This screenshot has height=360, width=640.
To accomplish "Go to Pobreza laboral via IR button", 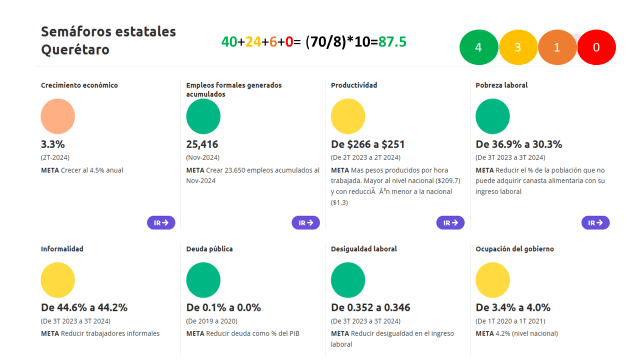I will (x=595, y=222).
